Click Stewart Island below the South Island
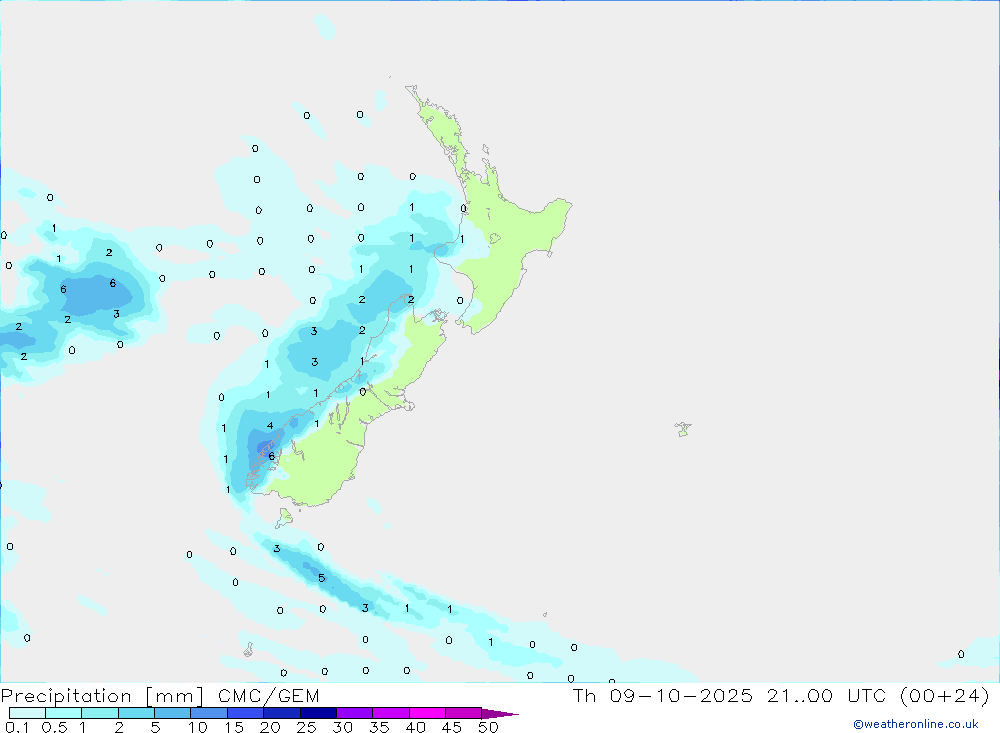 (284, 517)
